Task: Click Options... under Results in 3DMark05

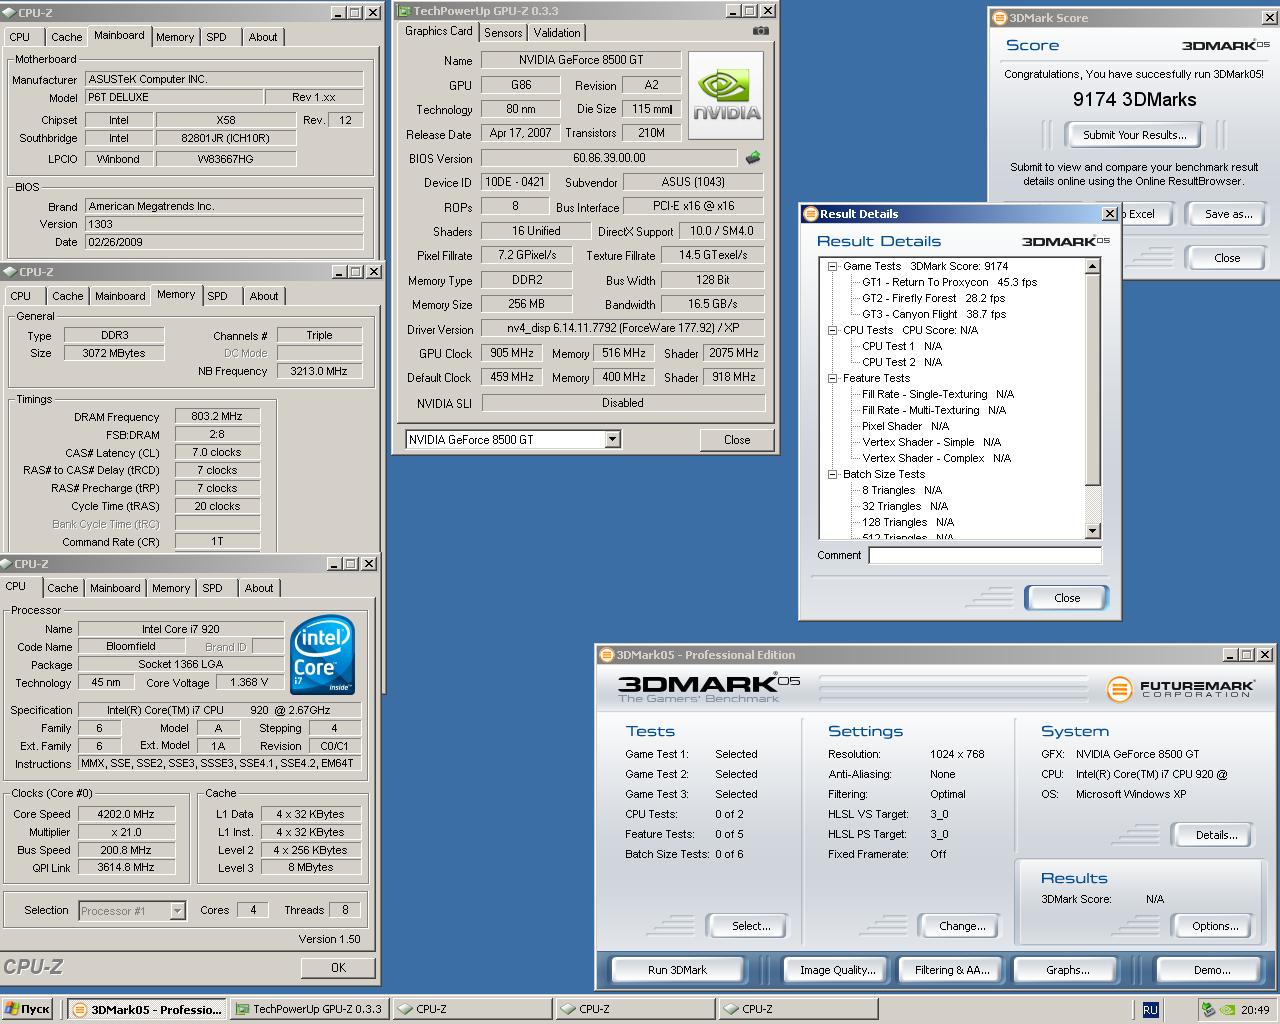Action: click(1215, 926)
